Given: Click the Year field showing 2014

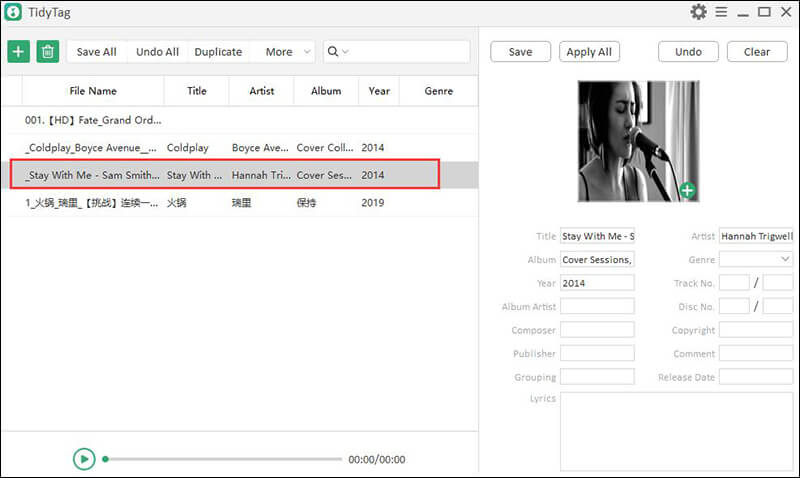Looking at the screenshot, I should [597, 283].
